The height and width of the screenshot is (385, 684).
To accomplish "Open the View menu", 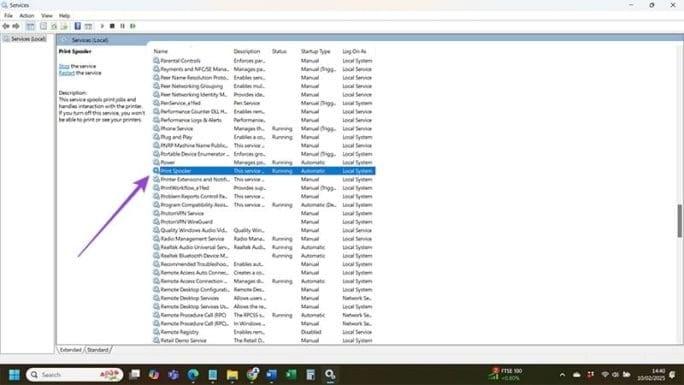I will pos(47,16).
